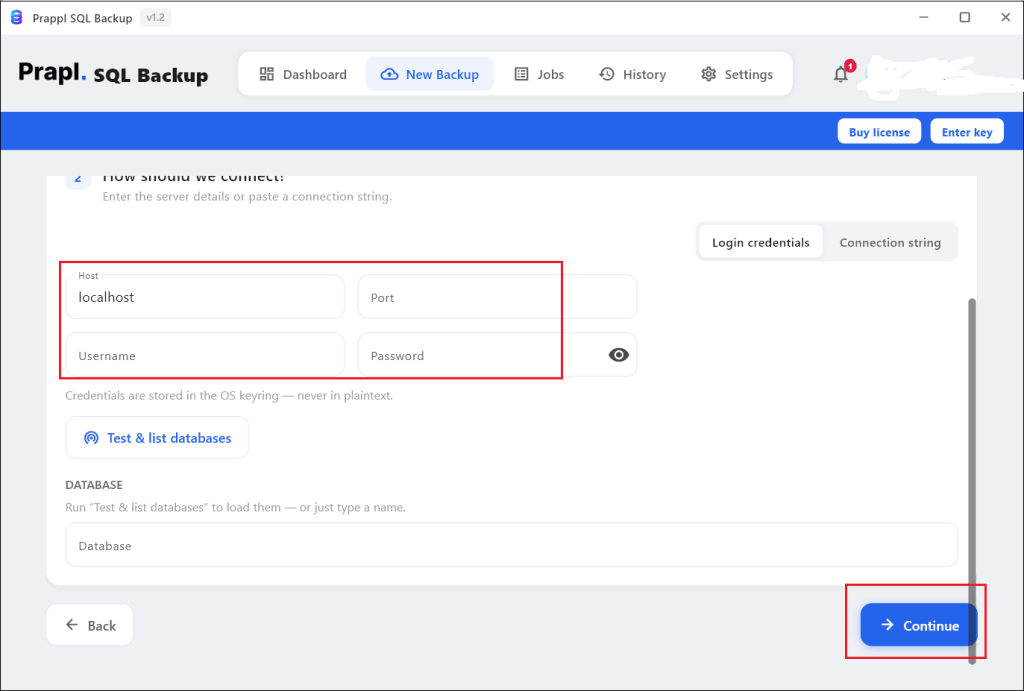1024x691 pixels.
Task: Click the cloud upload icon on New Backup
Action: pos(389,74)
